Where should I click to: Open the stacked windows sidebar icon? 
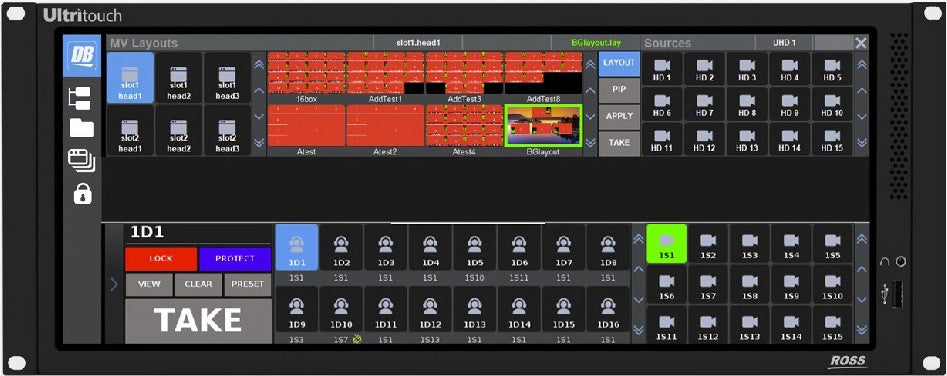pos(82,161)
